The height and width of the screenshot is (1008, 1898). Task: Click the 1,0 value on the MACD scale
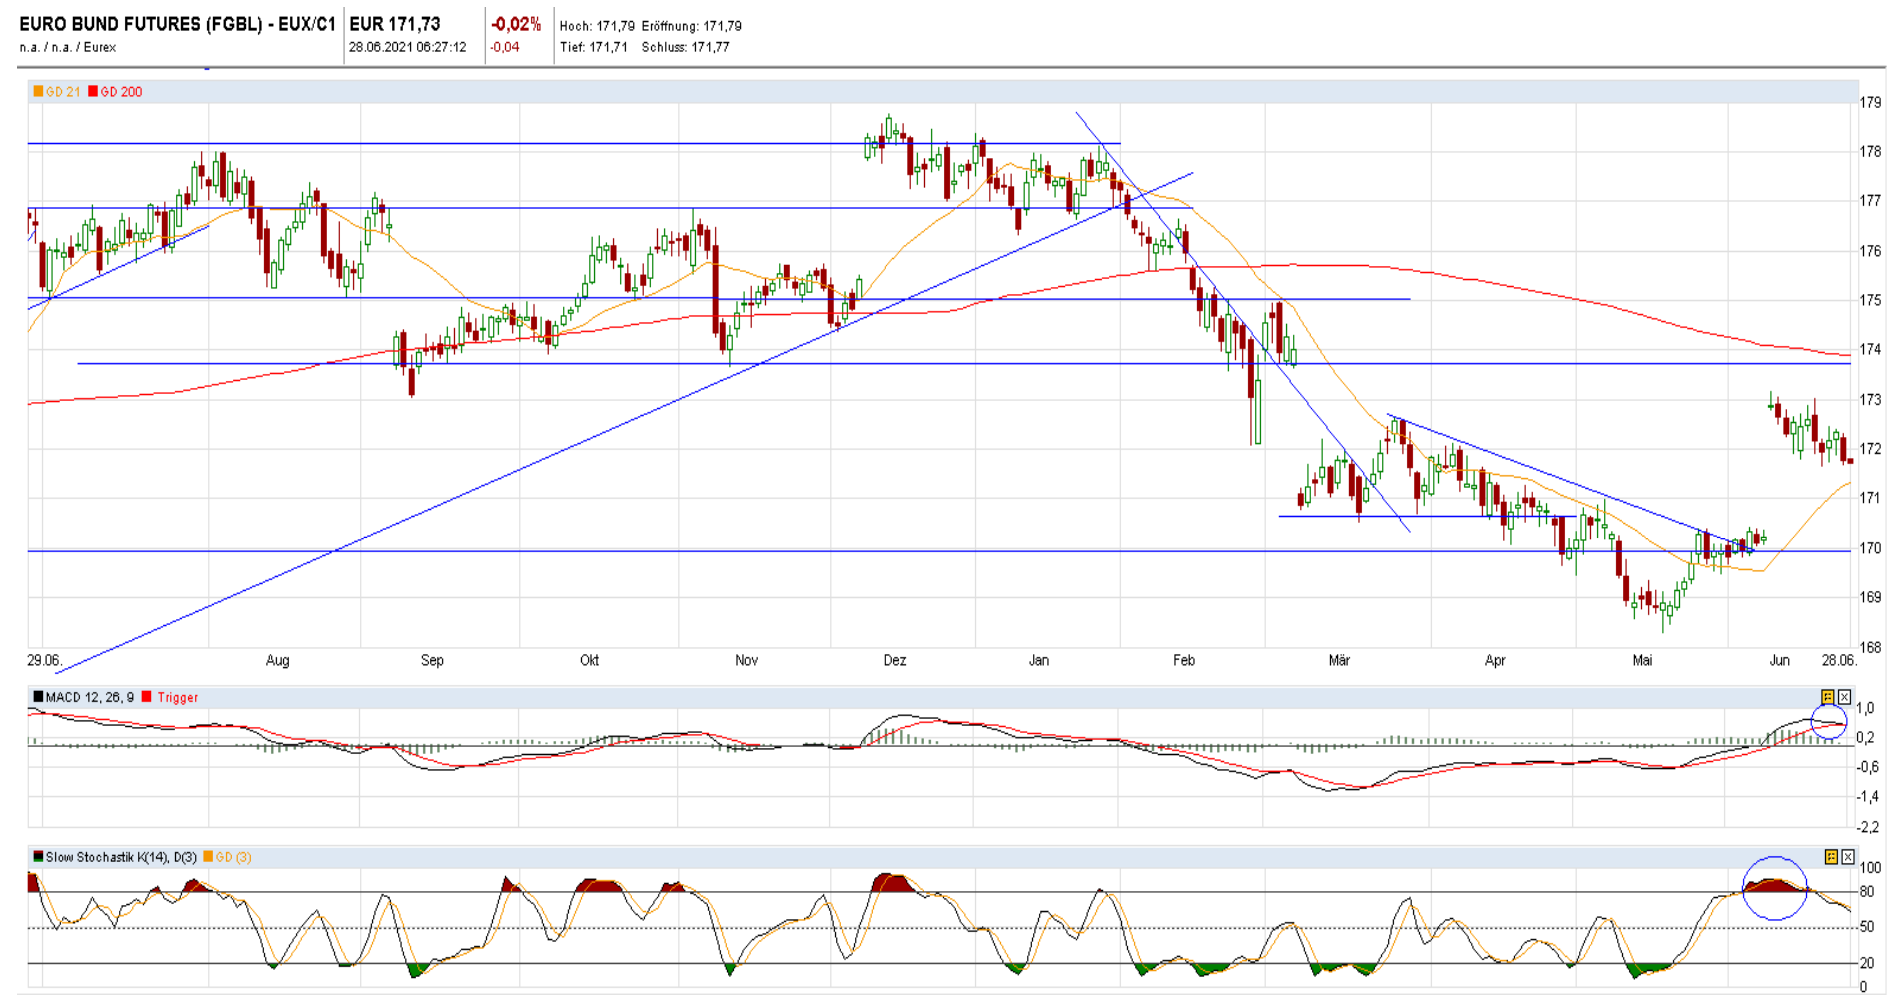1865,708
